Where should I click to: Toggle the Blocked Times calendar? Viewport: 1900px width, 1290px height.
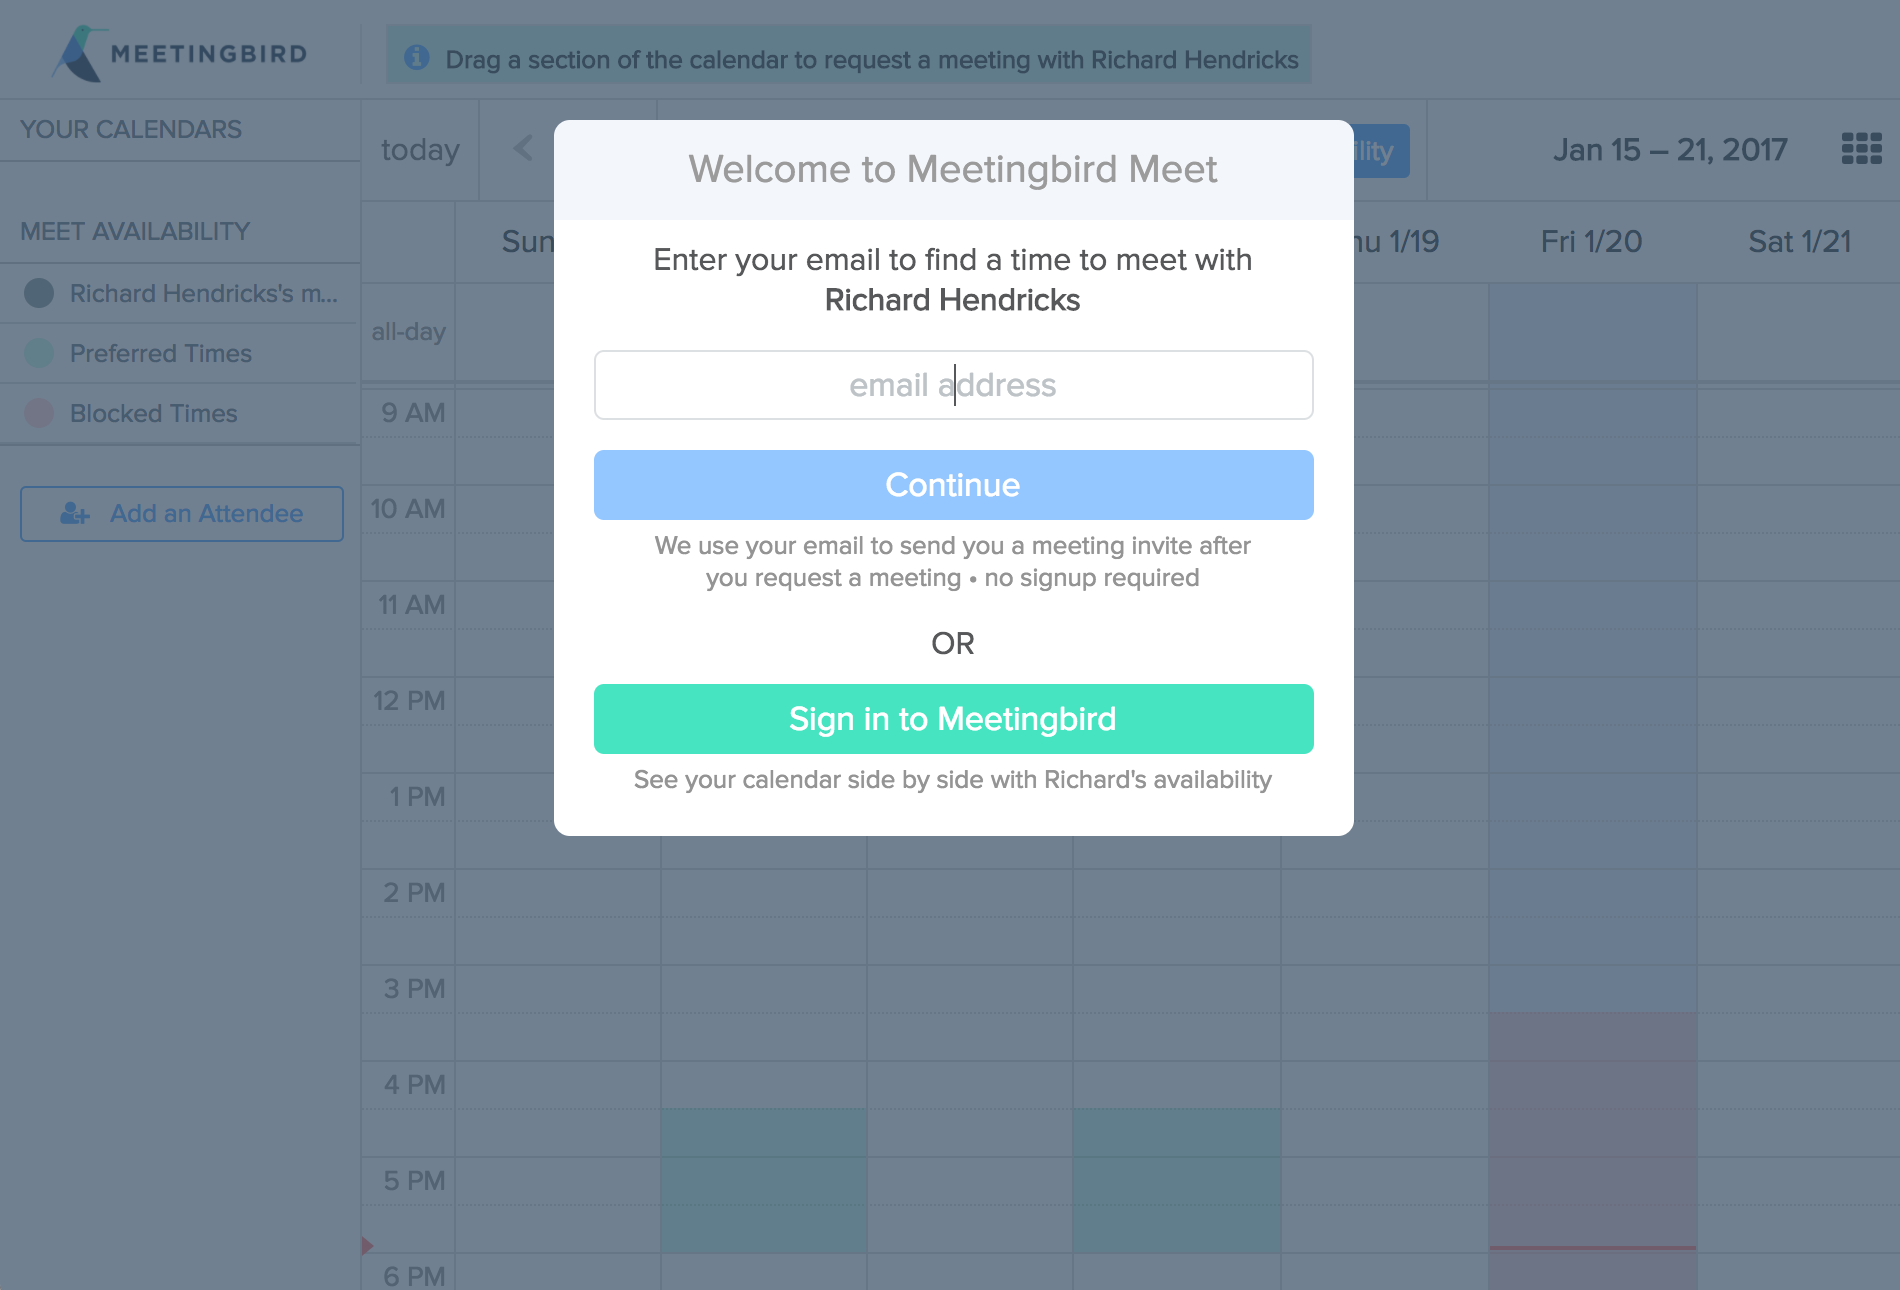point(39,413)
